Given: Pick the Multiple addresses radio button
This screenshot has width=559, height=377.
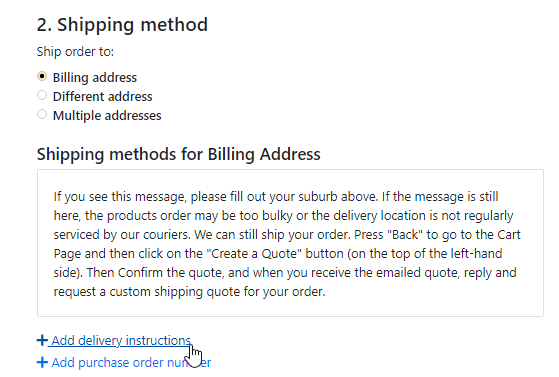Looking at the screenshot, I should point(42,114).
